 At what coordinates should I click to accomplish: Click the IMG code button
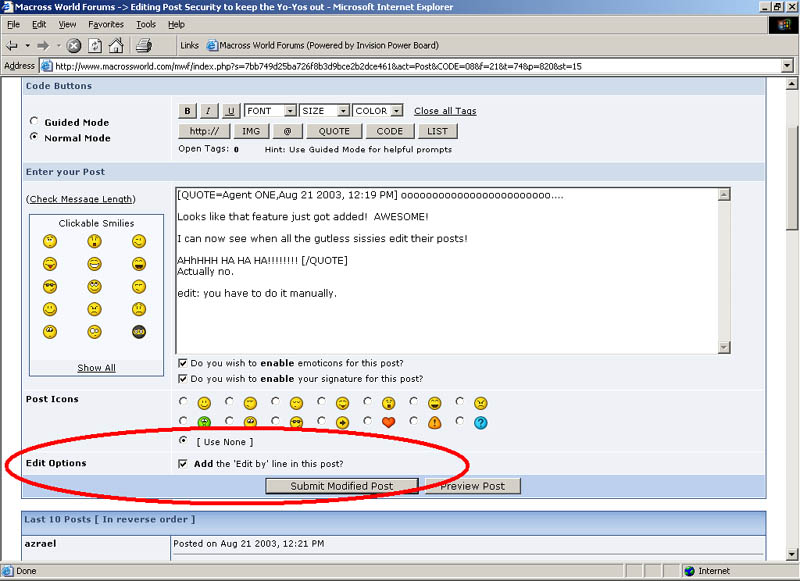coord(251,131)
